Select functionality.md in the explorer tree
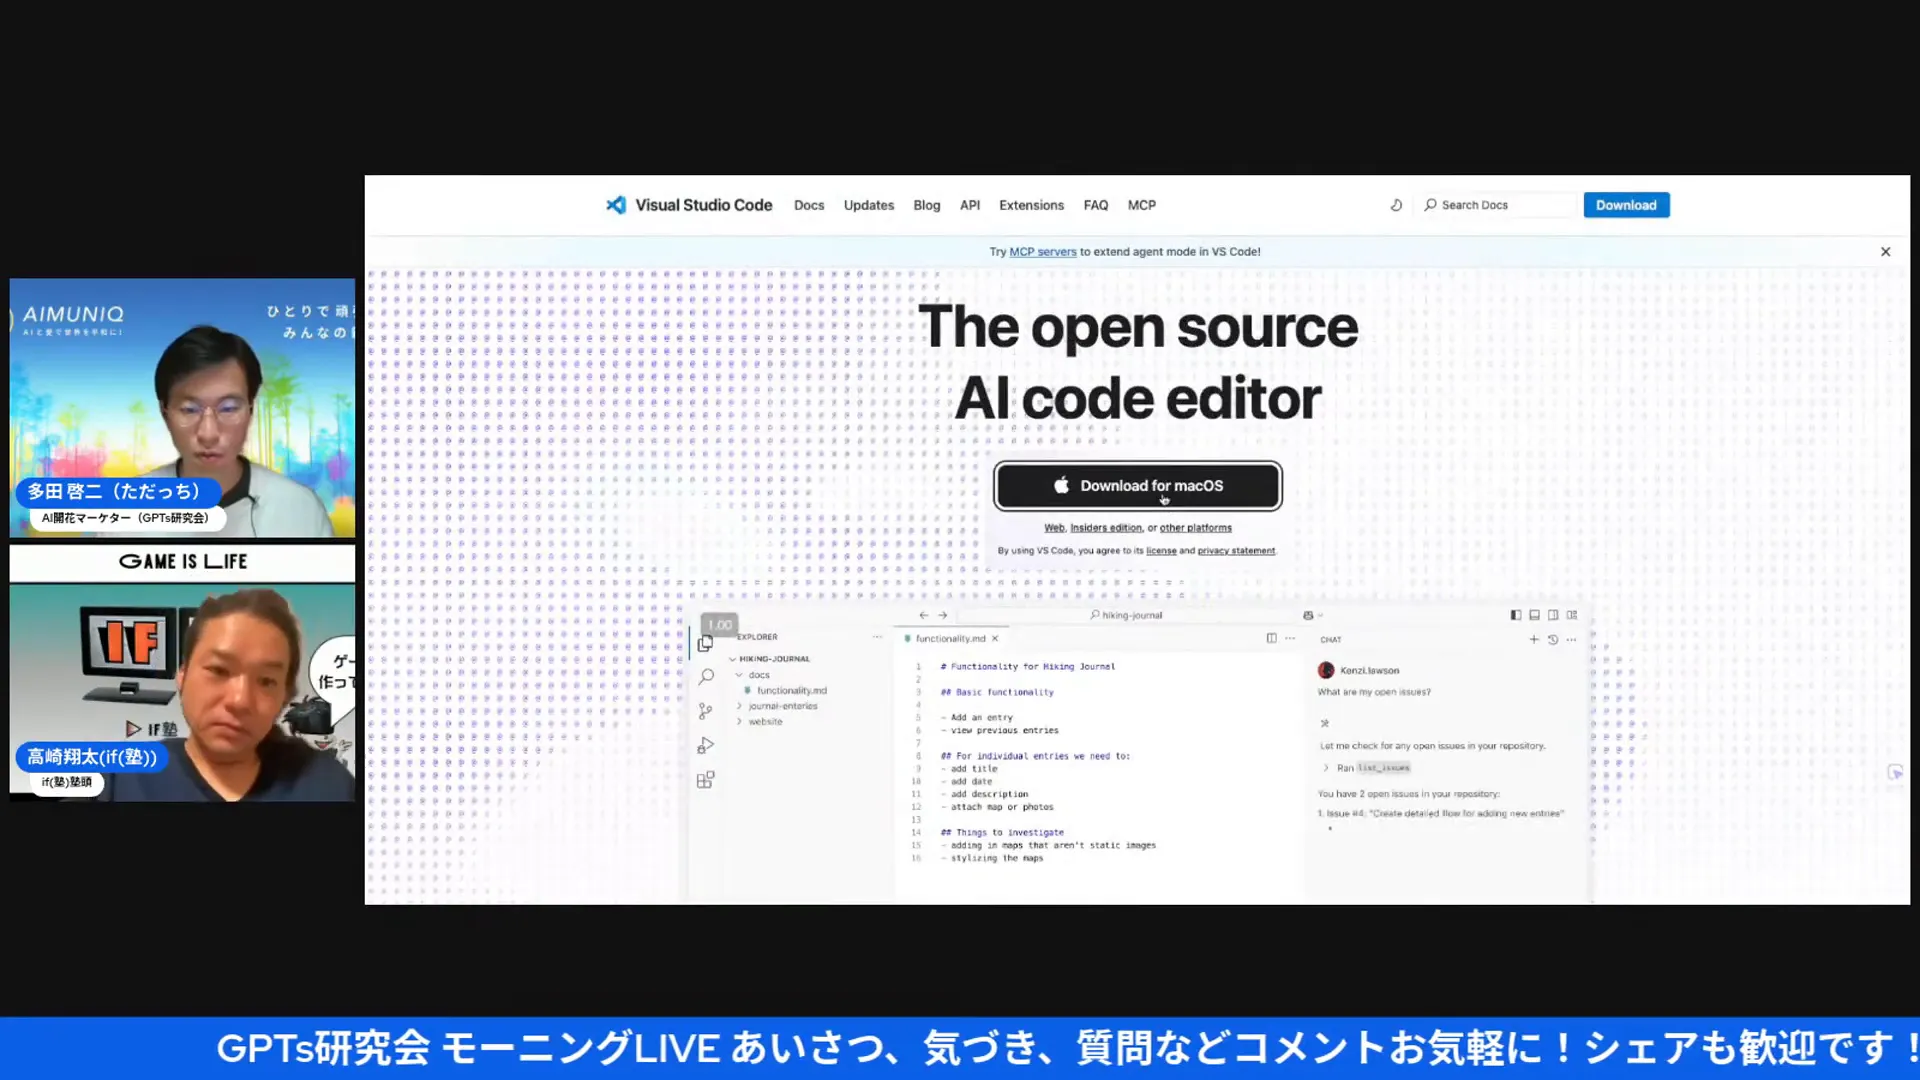Viewport: 1920px width, 1080px height. pos(786,691)
